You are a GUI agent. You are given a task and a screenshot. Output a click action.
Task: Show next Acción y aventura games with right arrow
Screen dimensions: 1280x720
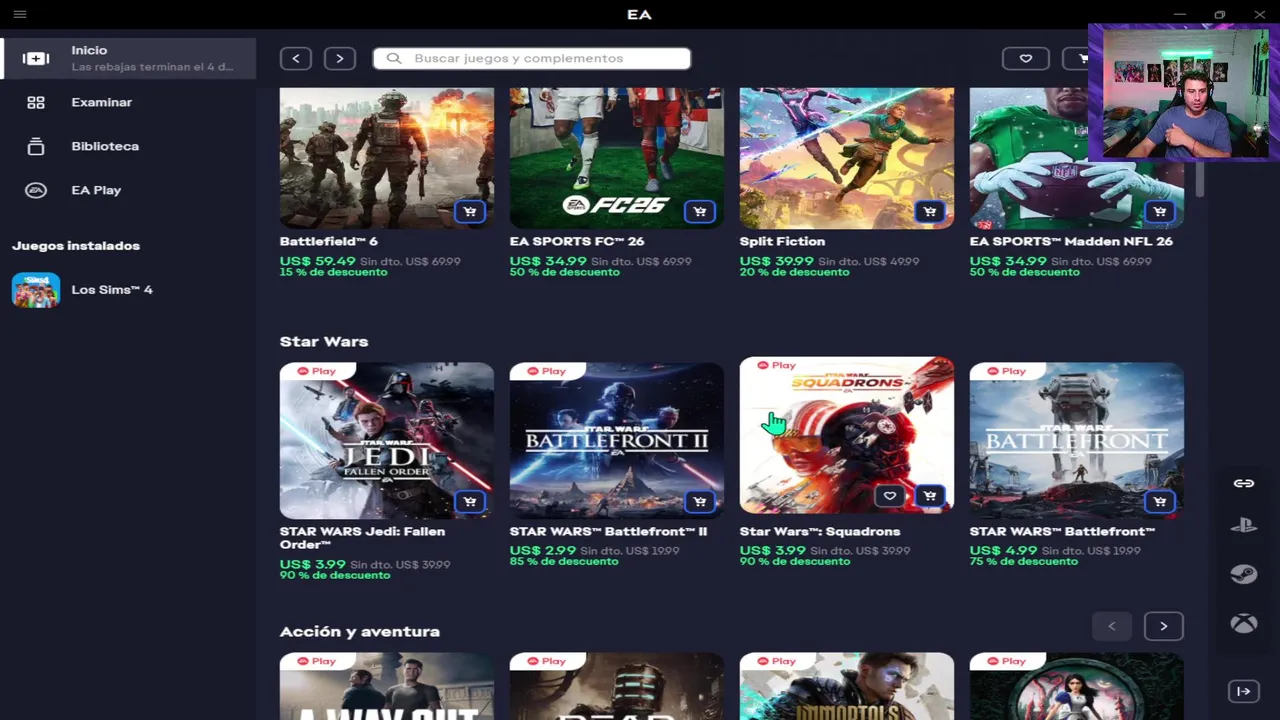click(x=1163, y=626)
